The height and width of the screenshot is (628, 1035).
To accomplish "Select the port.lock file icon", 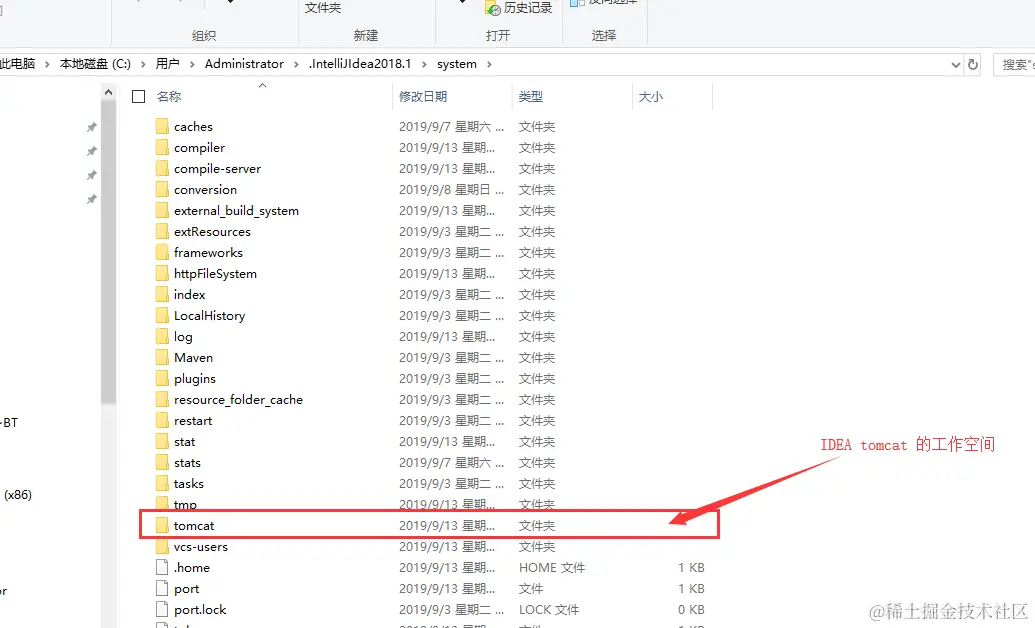I will point(162,610).
